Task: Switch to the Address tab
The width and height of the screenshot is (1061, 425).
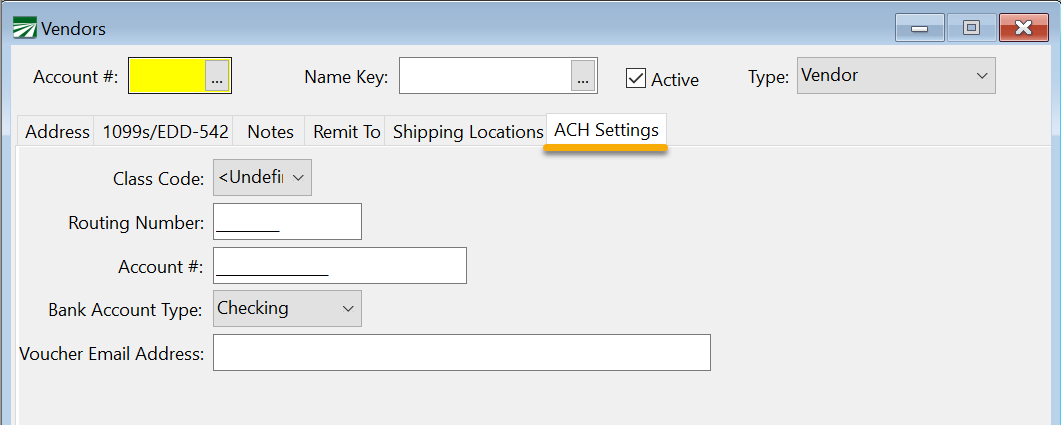Action: click(x=57, y=132)
